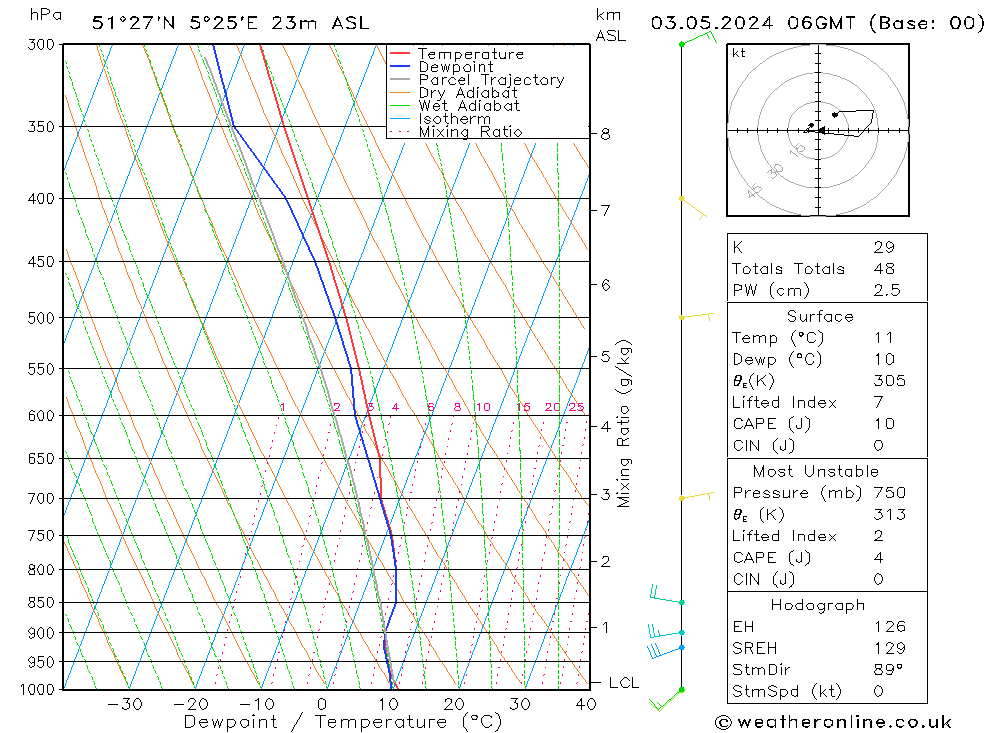Image resolution: width=1000 pixels, height=733 pixels.
Task: Click the Pressure (mb) value 750
Action: click(x=890, y=493)
